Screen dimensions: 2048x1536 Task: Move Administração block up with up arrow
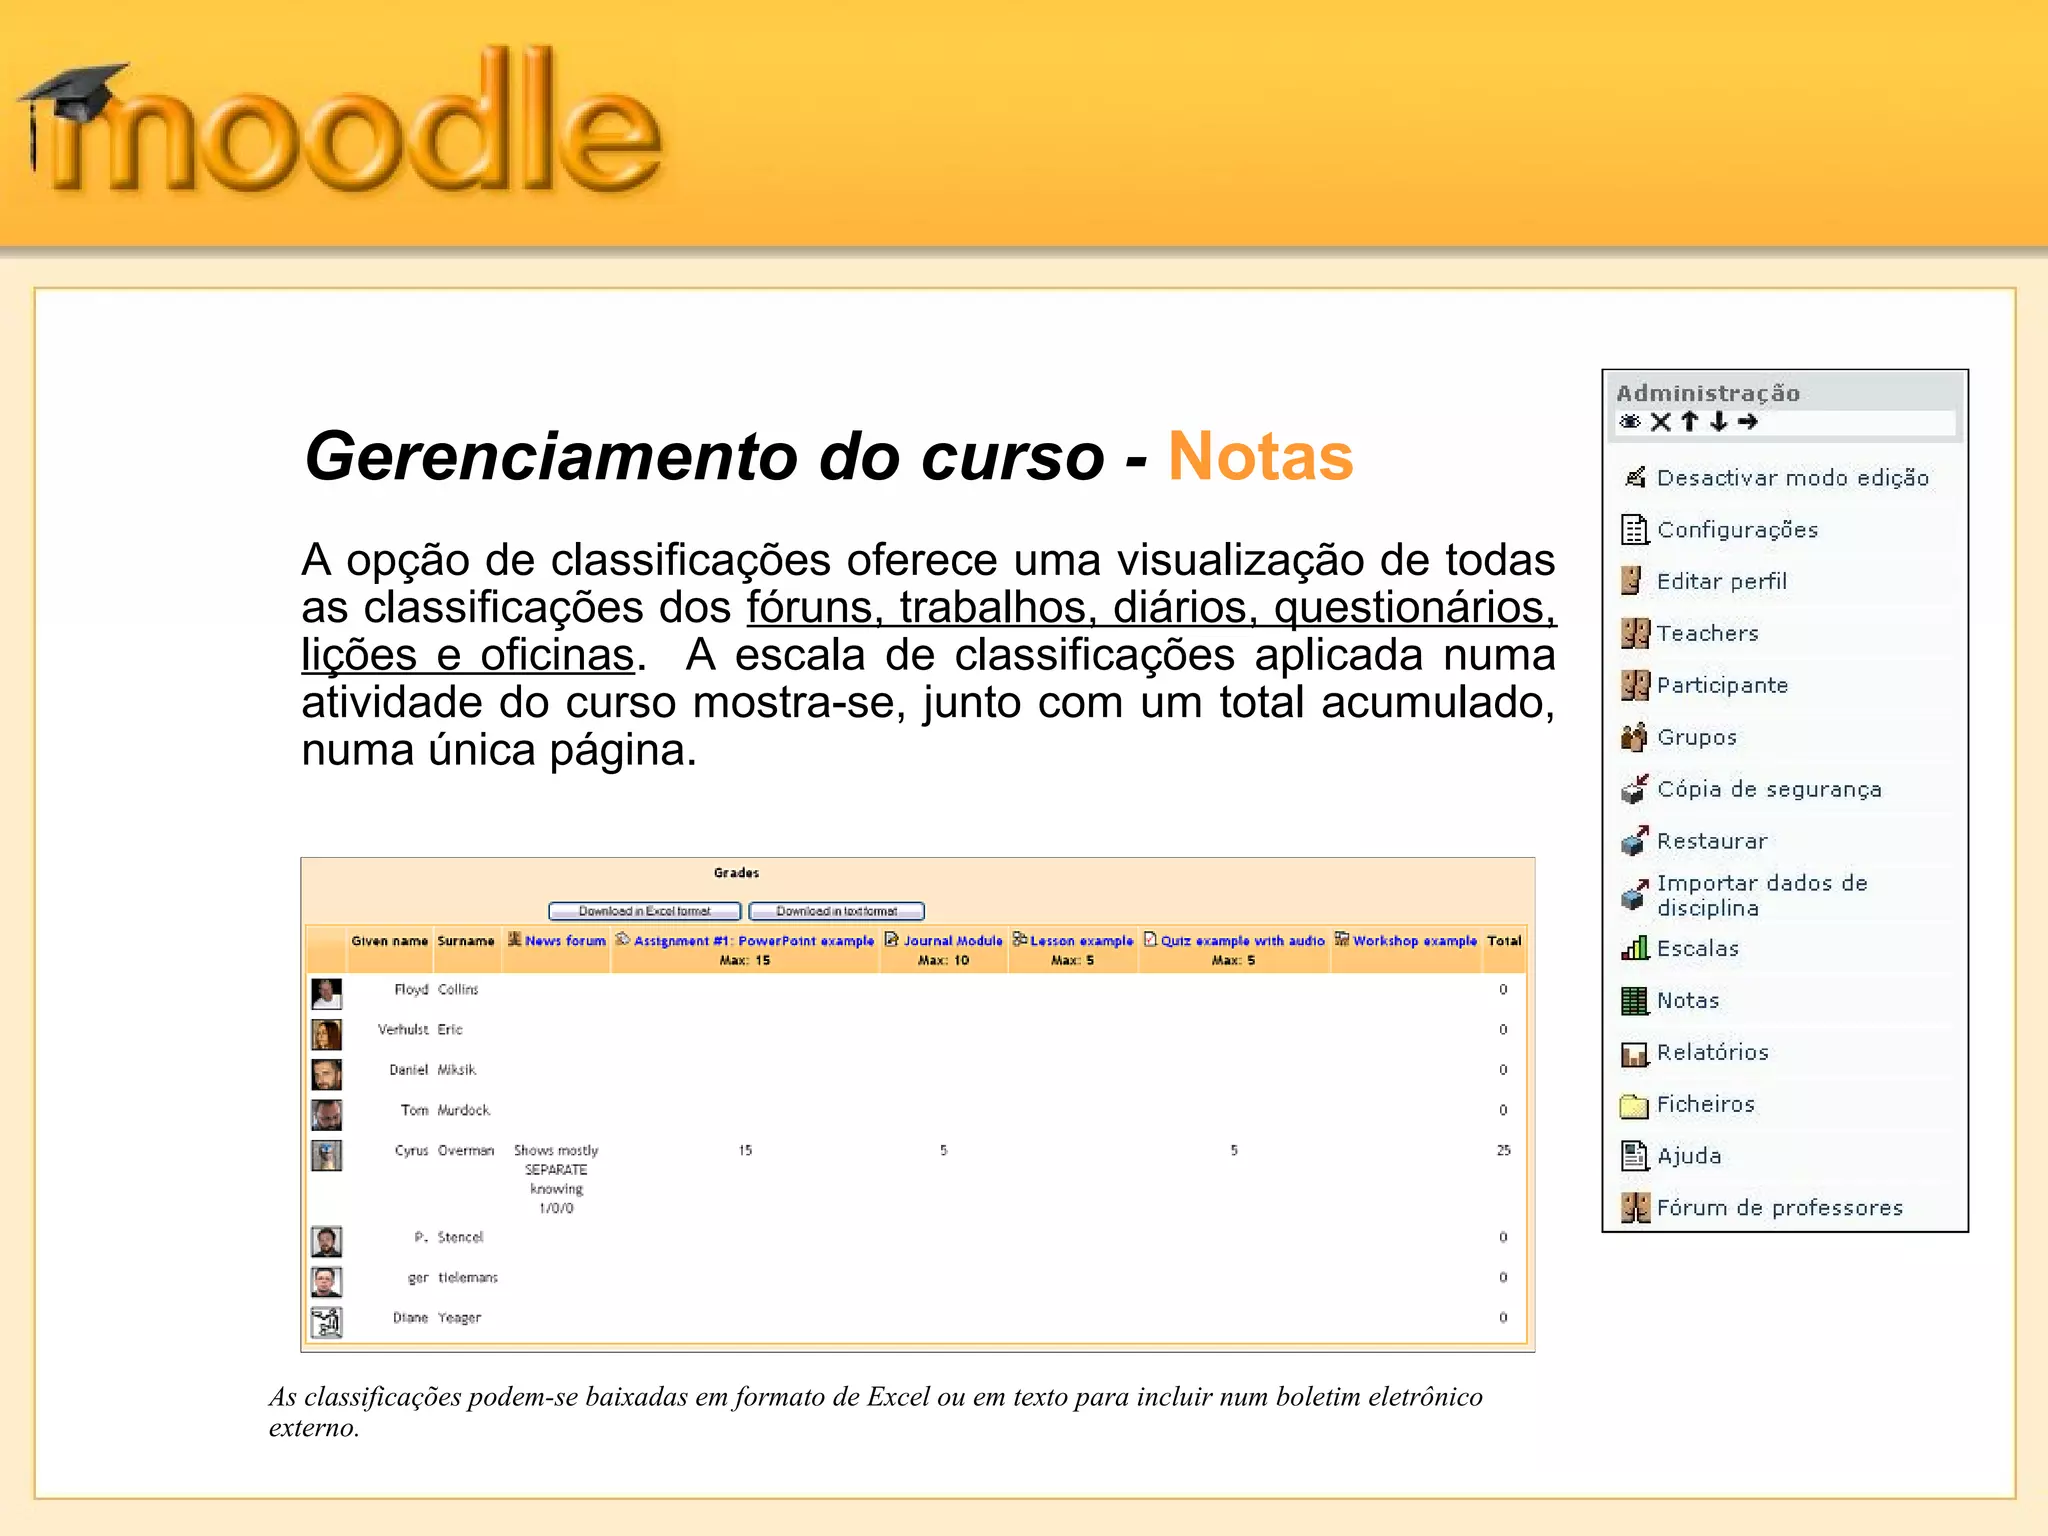1690,422
